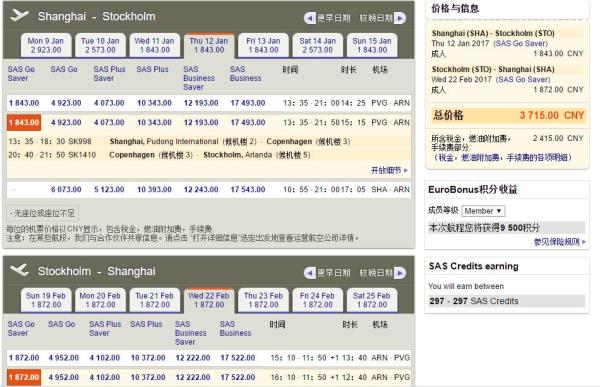
Task: Select the Mon 20 Feb return date tab
Action: [x=100, y=300]
